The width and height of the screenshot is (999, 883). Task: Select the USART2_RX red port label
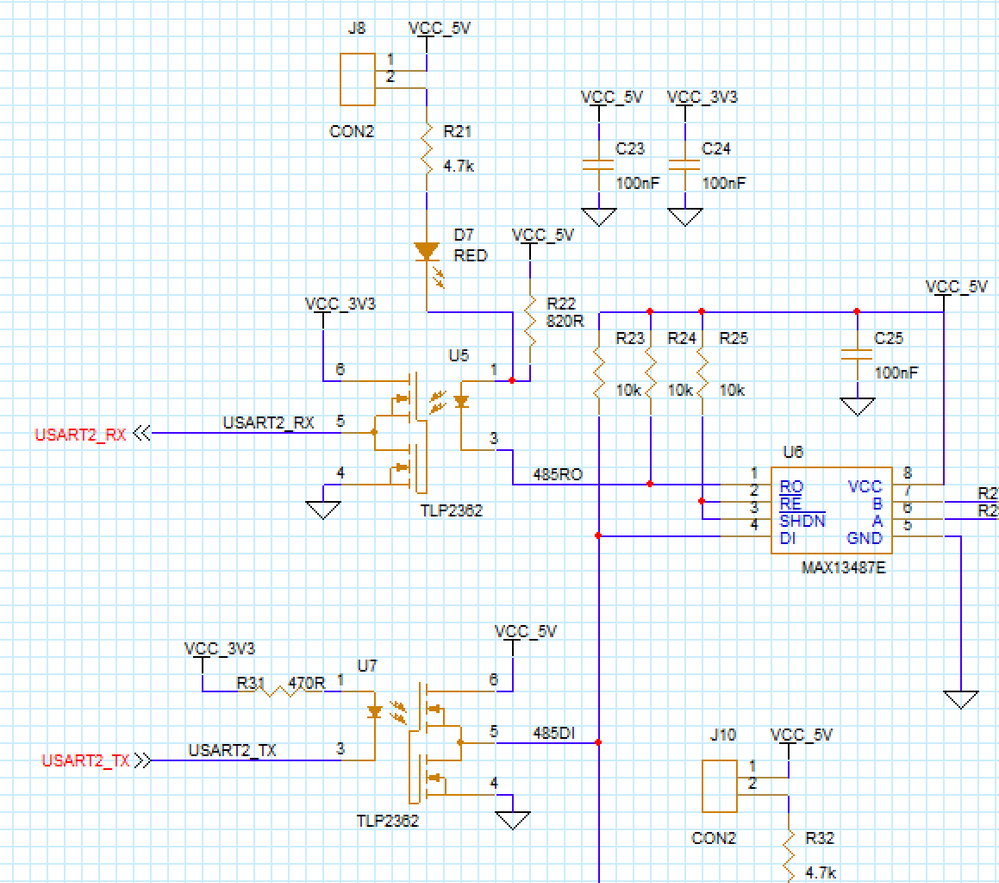pyautogui.click(x=80, y=435)
